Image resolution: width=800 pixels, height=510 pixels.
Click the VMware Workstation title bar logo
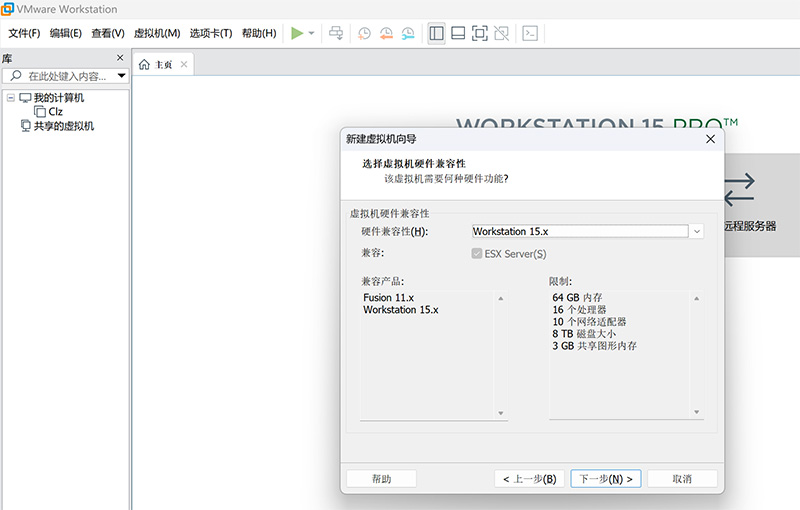click(7, 9)
